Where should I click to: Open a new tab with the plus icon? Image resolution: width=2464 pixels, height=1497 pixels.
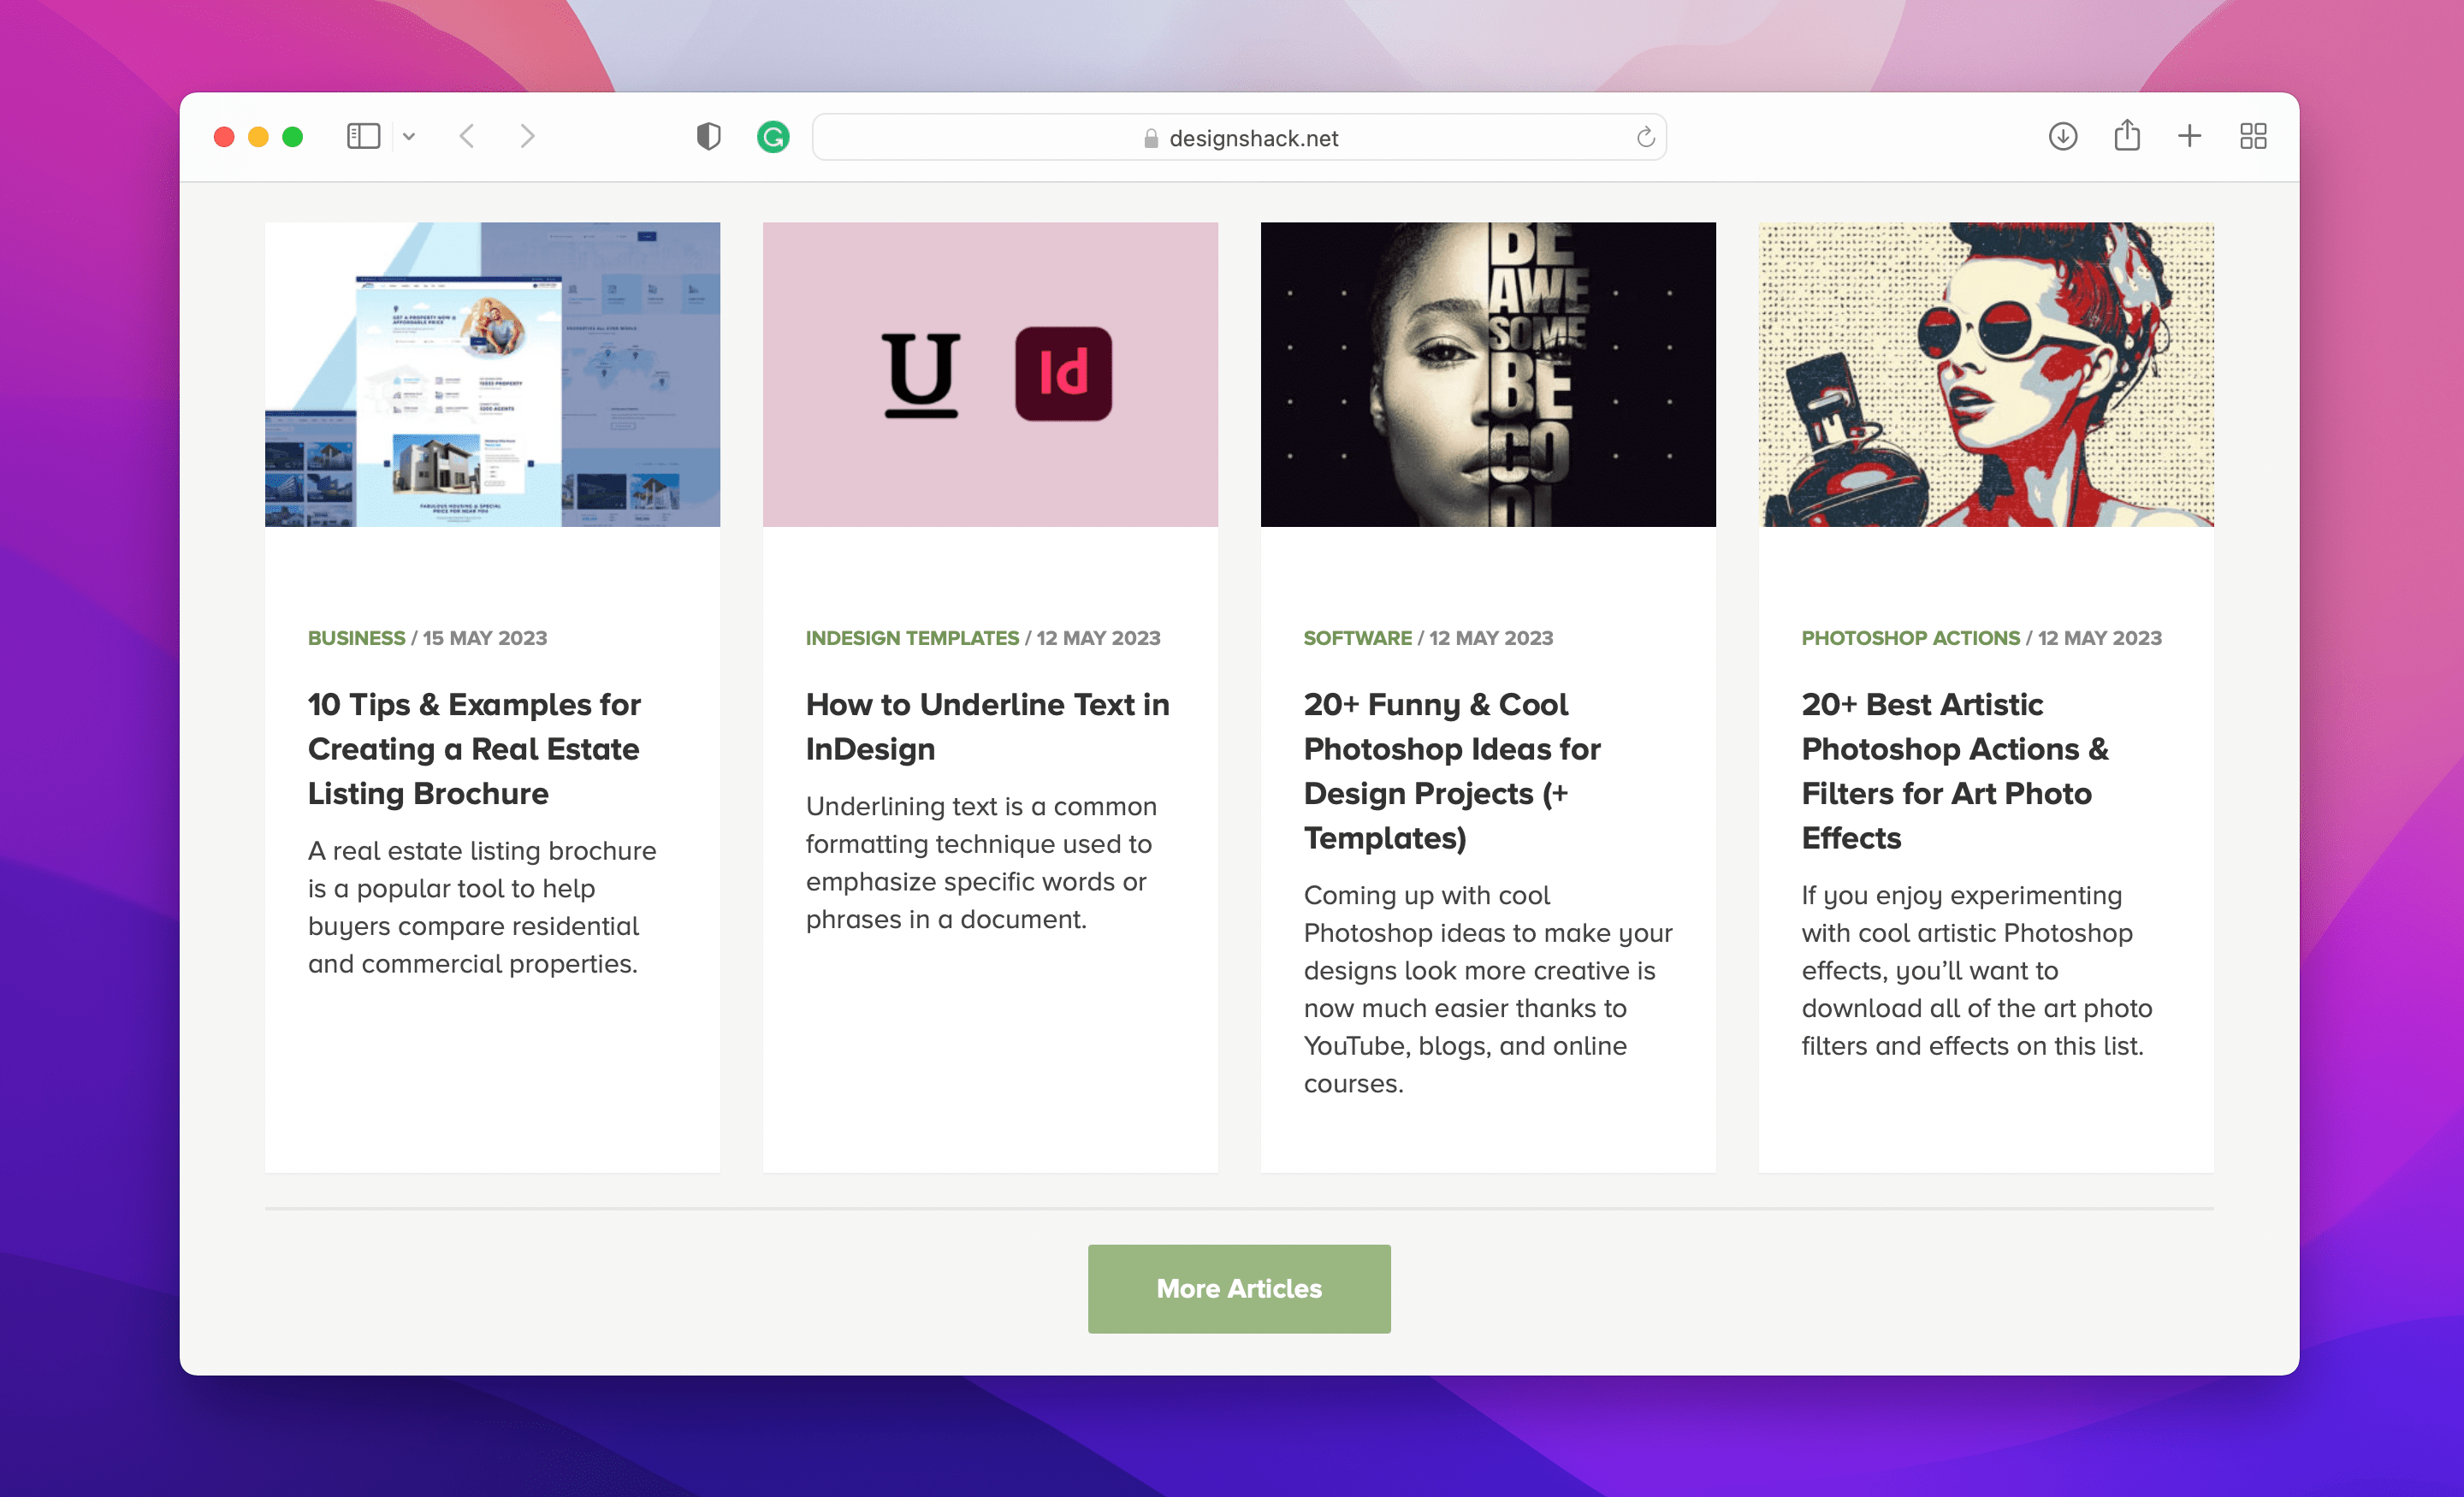click(x=2189, y=136)
